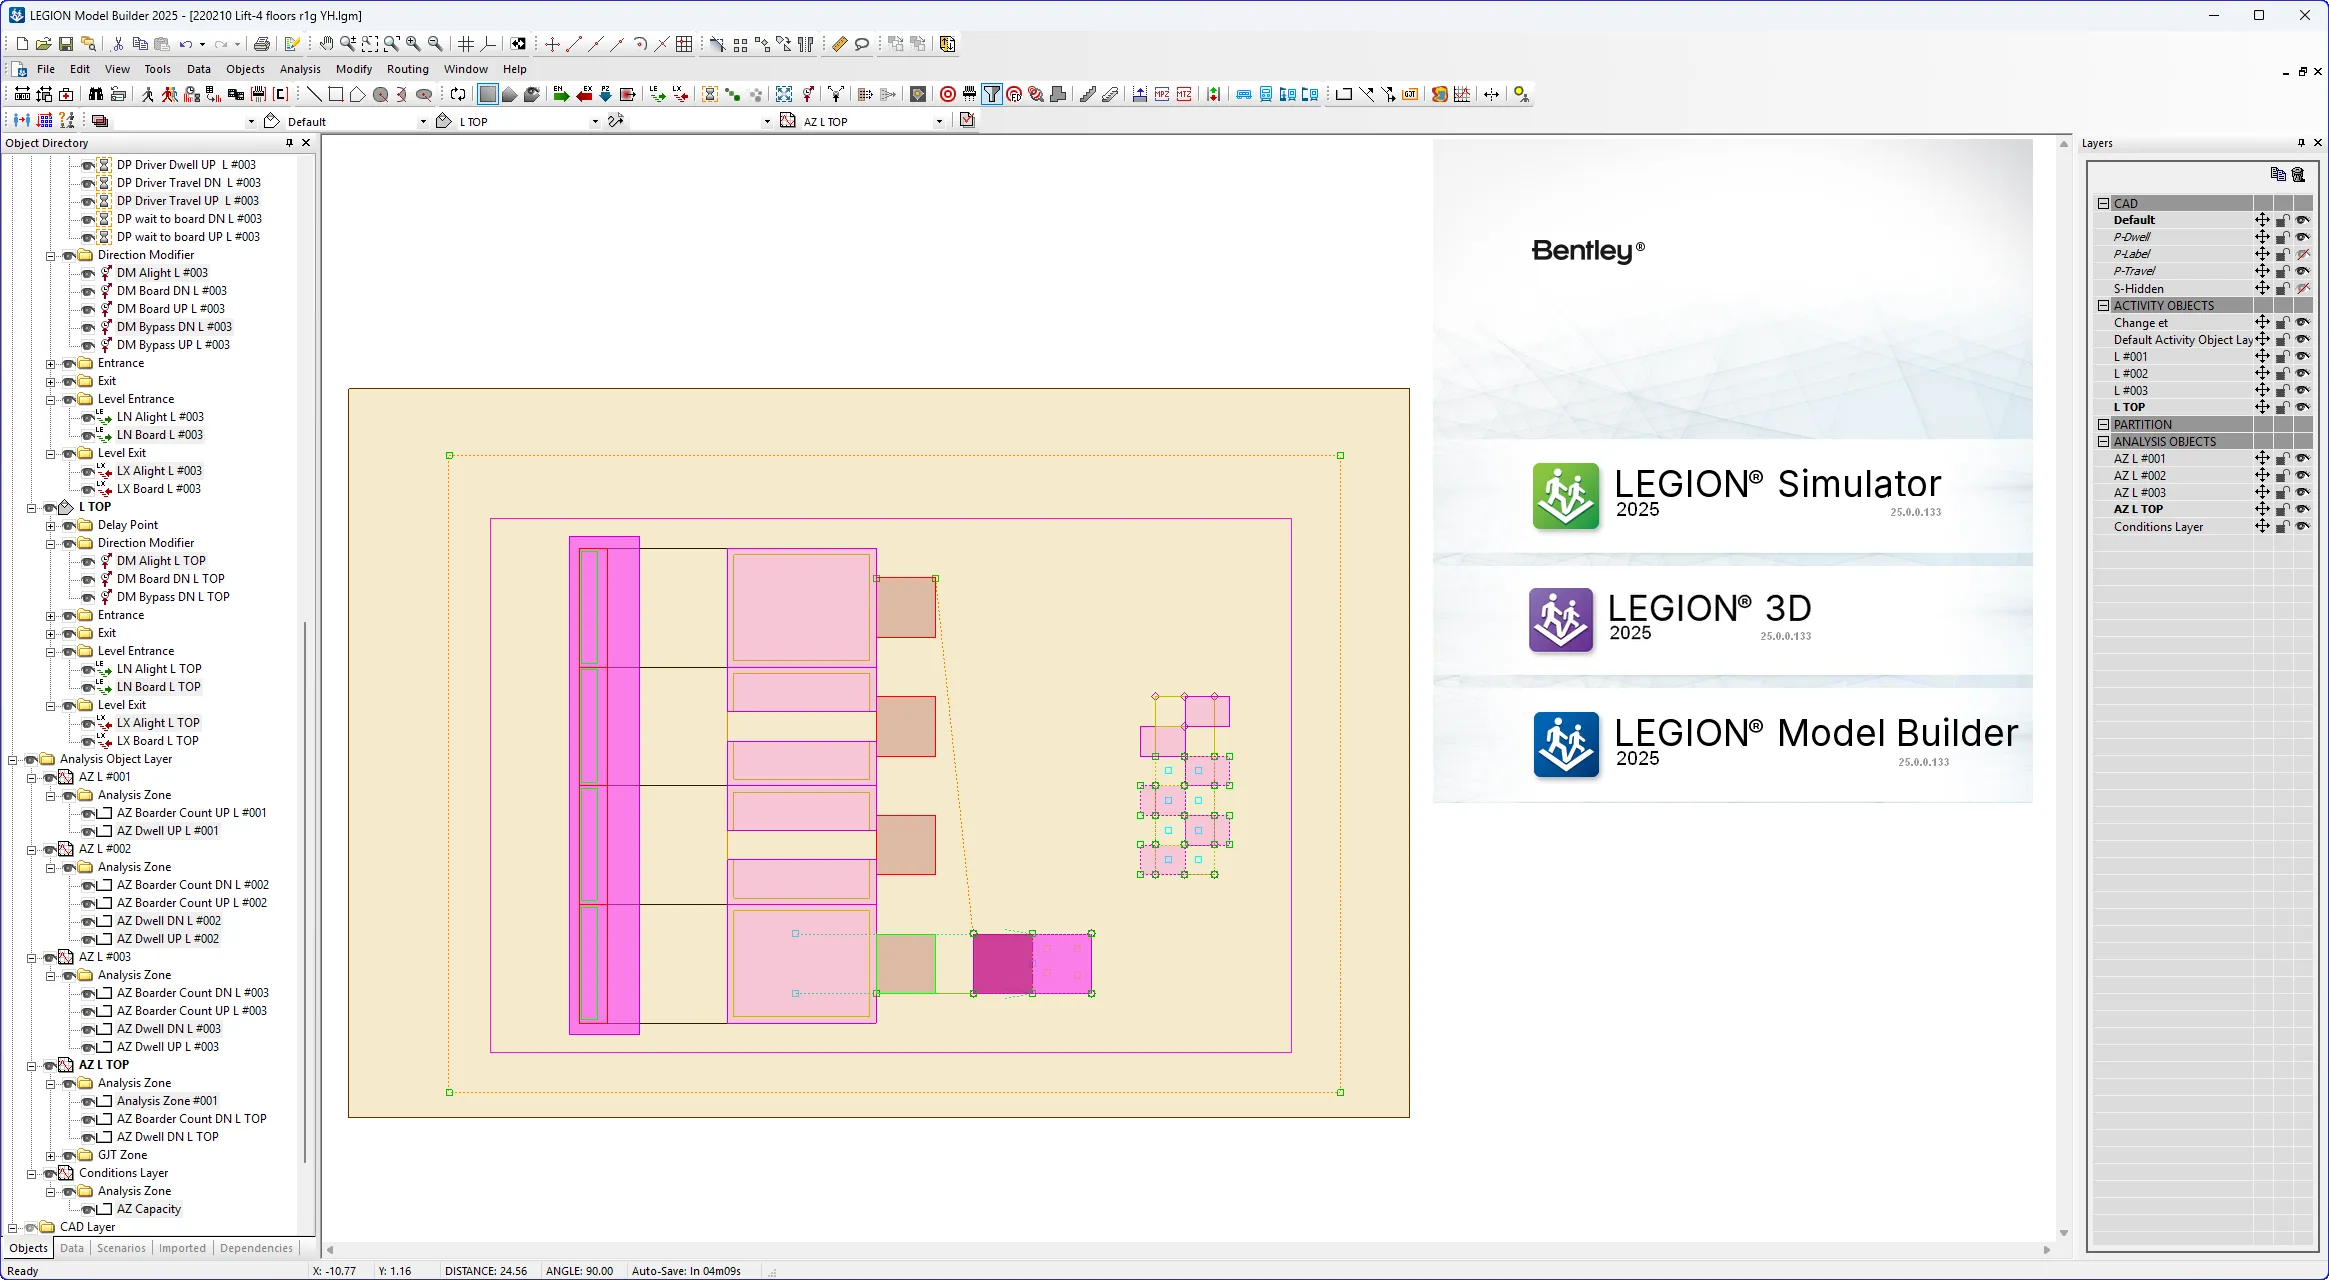The image size is (2329, 1280).
Task: Toggle lock for L #001 layer
Action: click(x=2283, y=357)
